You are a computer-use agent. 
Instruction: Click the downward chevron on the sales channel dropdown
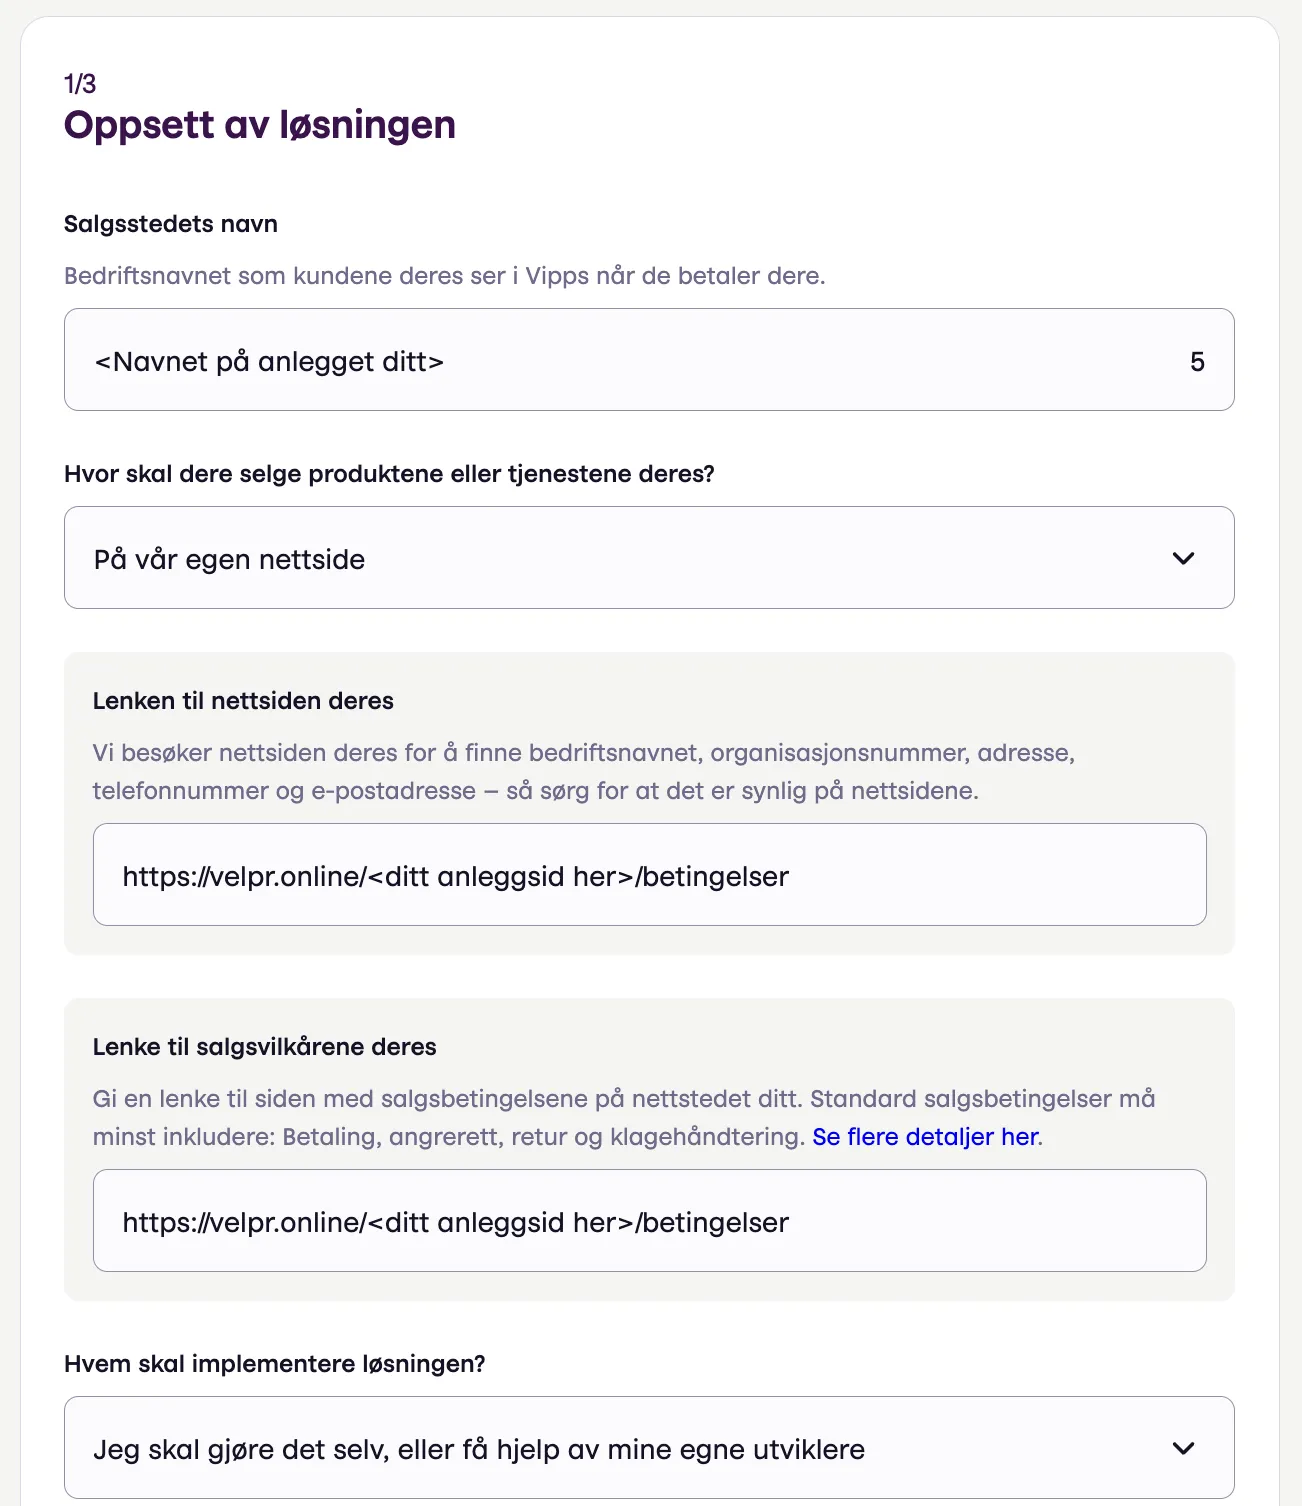(x=1186, y=558)
